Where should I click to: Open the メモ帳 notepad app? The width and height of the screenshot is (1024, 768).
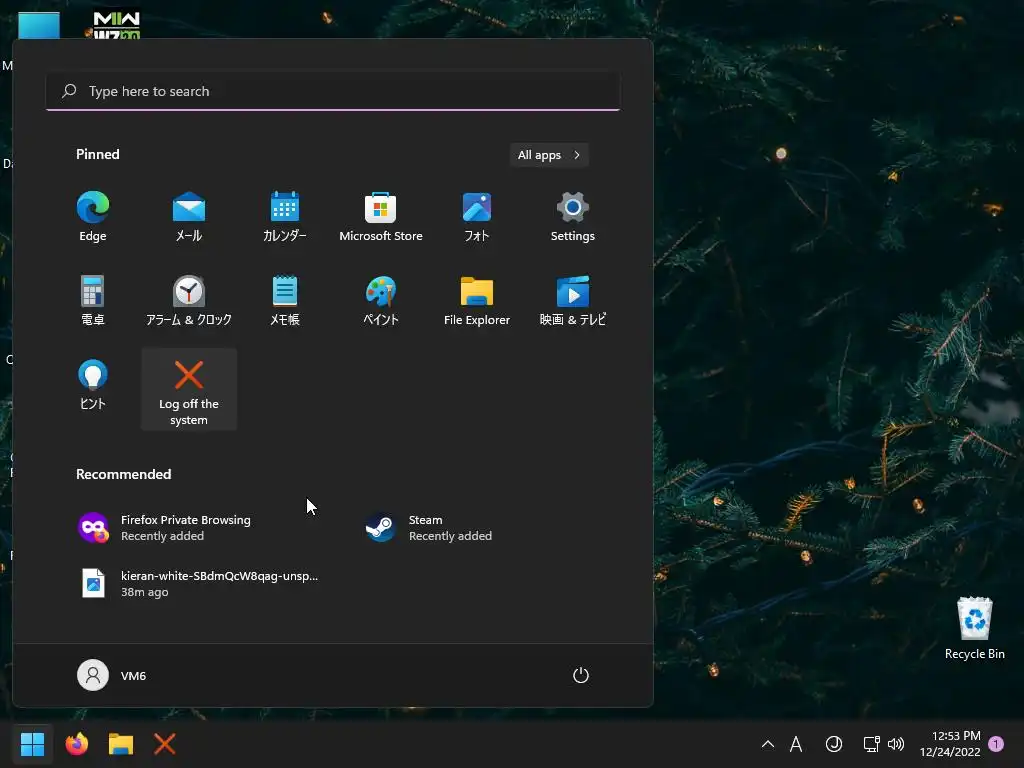click(x=285, y=300)
